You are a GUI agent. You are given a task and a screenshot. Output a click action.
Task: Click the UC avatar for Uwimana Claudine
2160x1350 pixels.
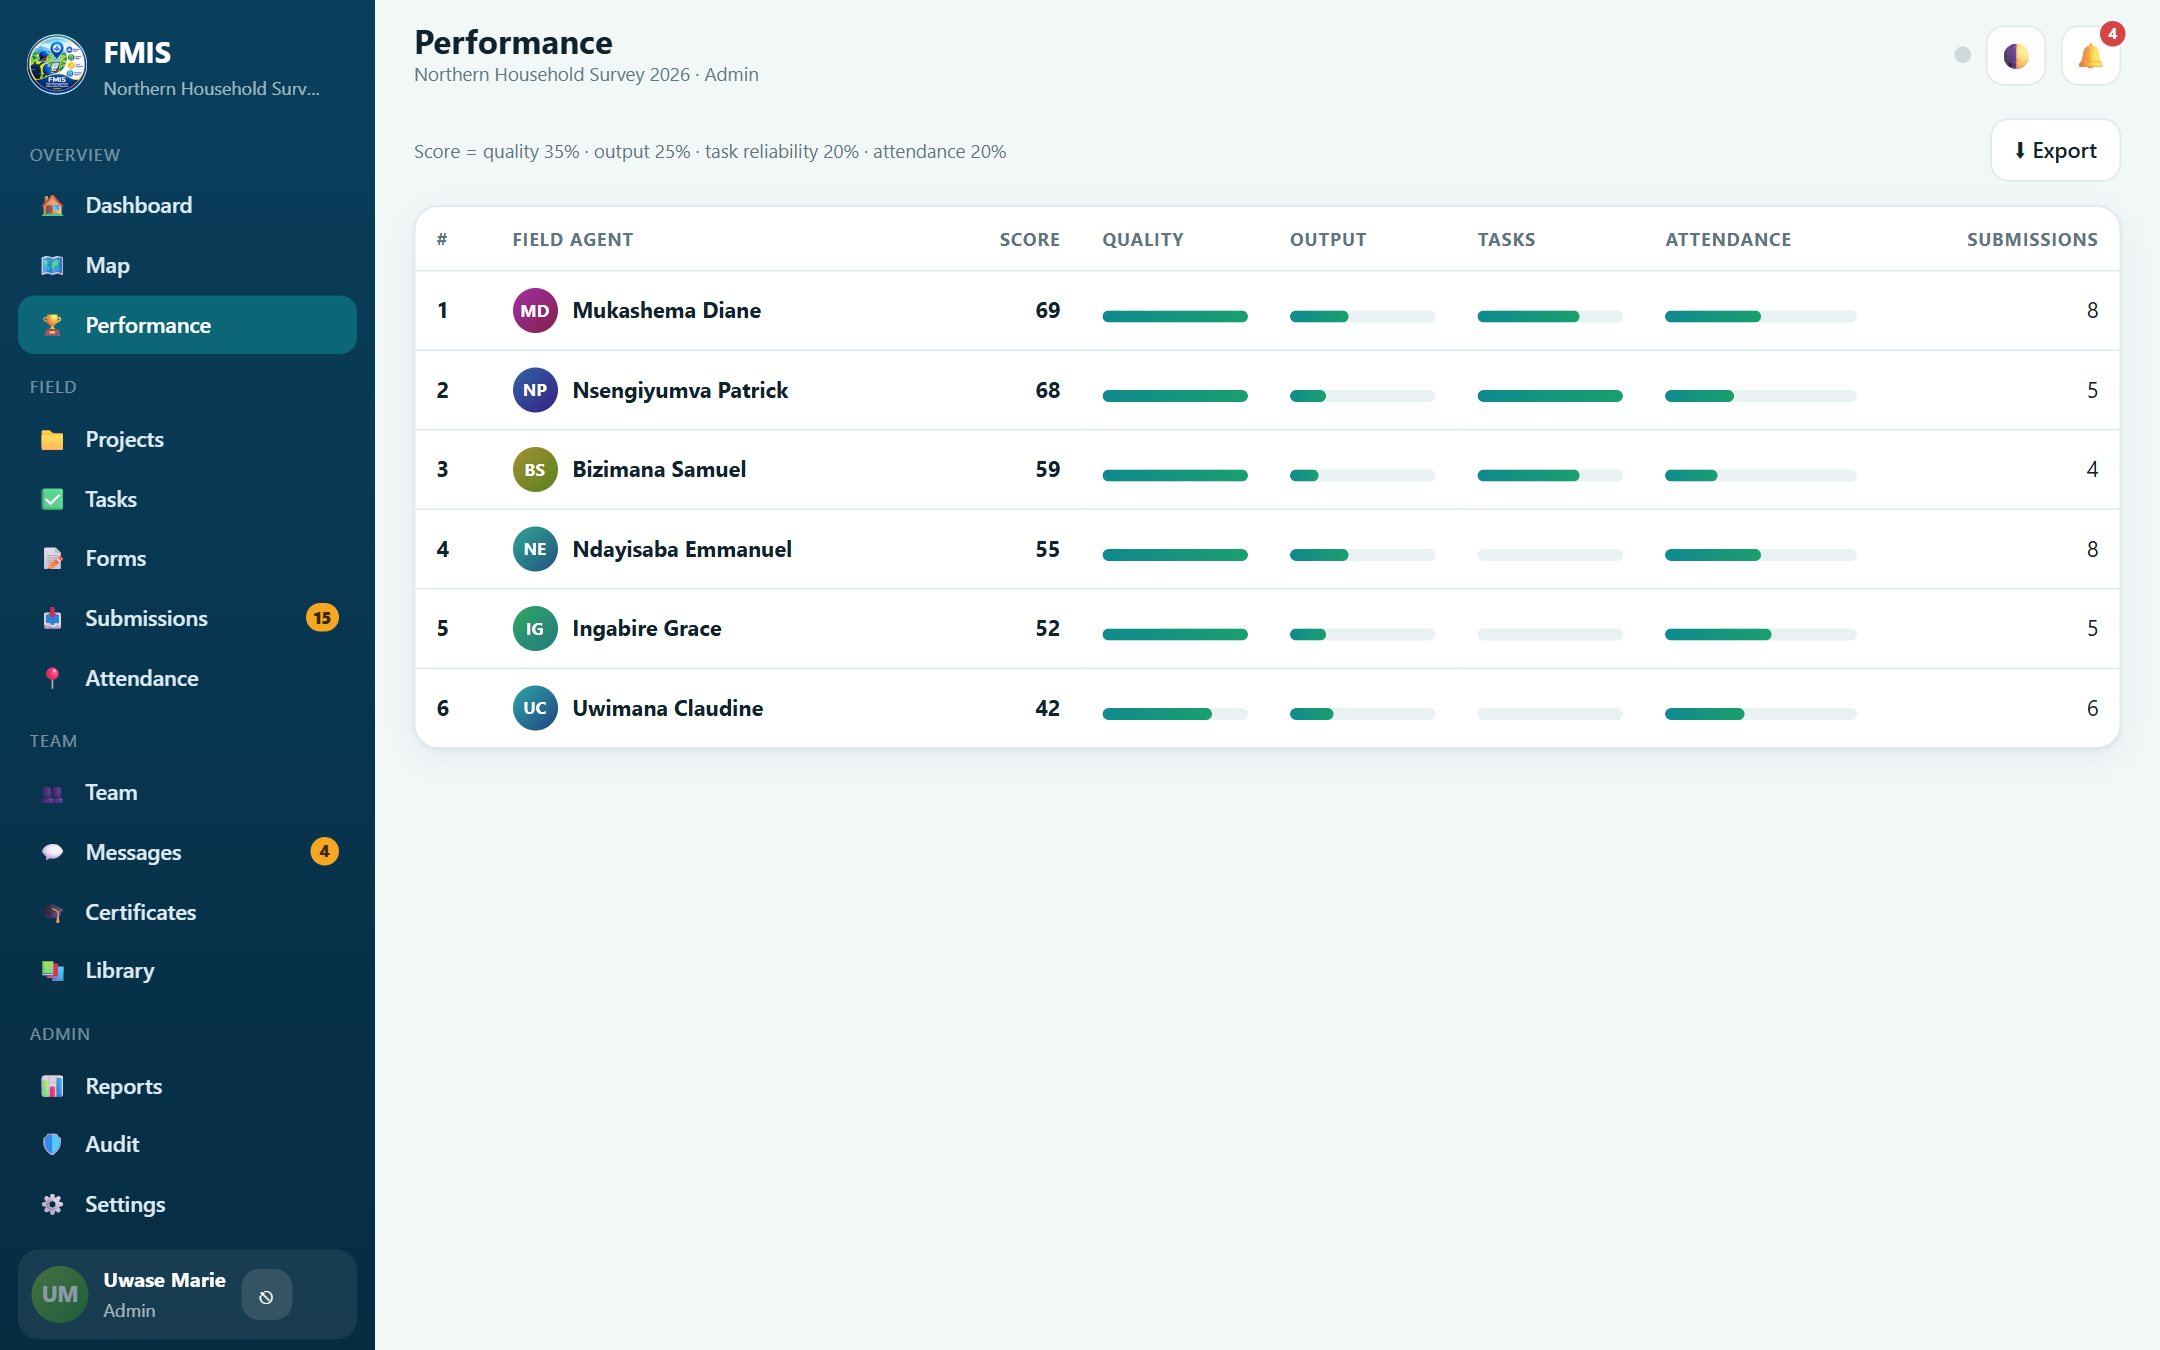[535, 708]
